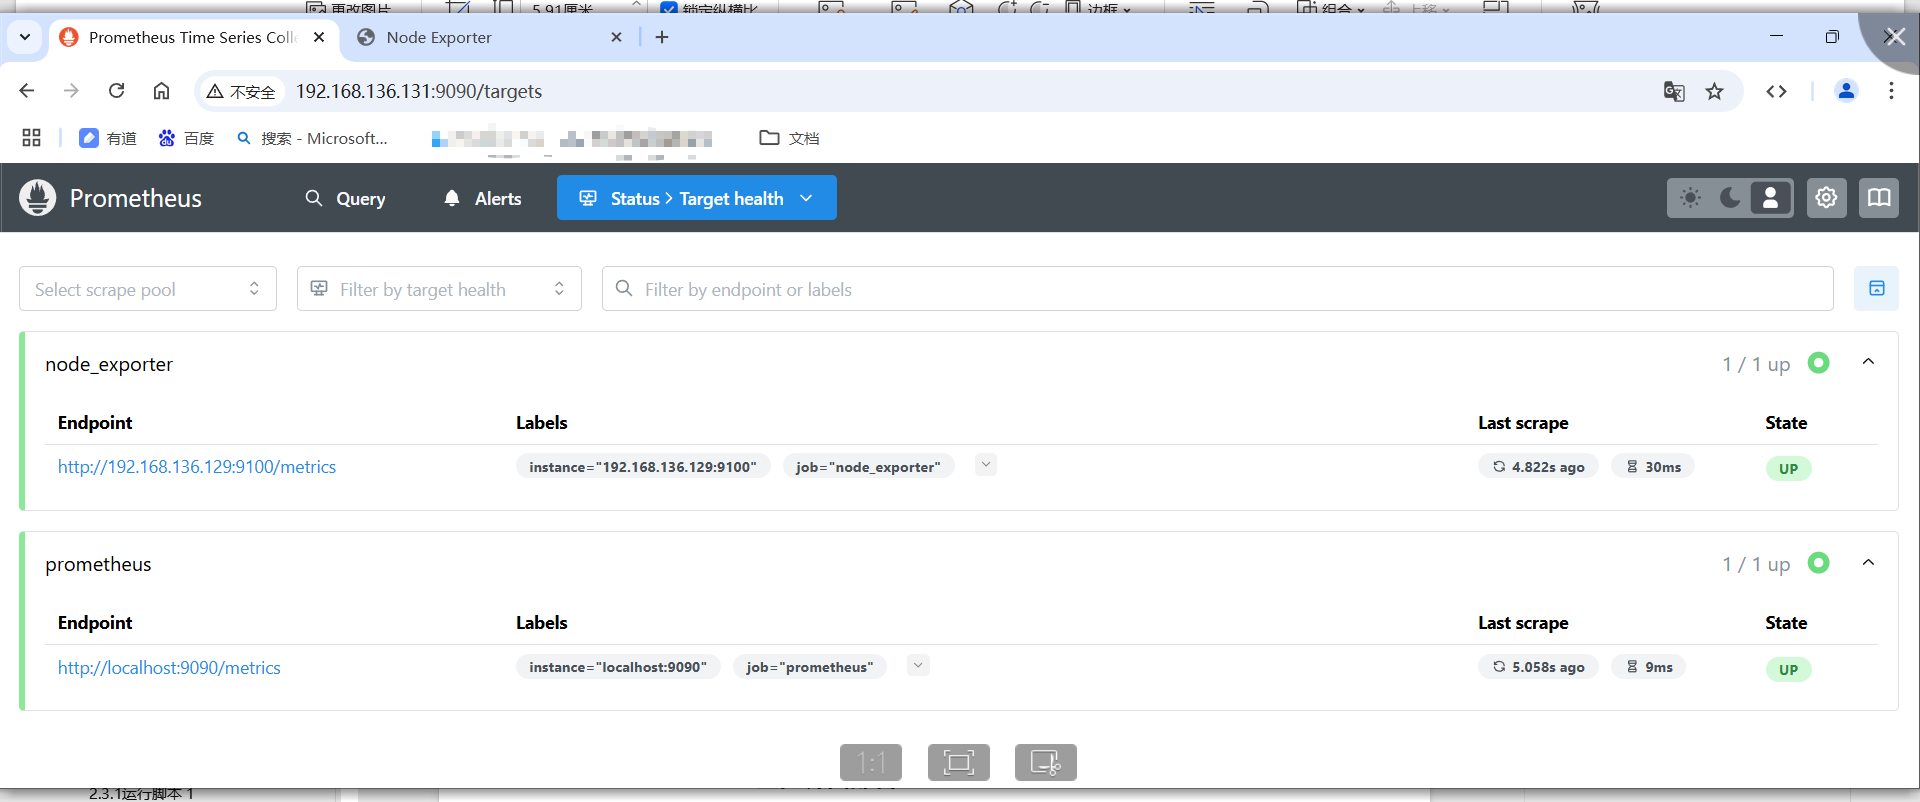1920x802 pixels.
Task: Click job="node_exporter" label badge
Action: coord(868,467)
